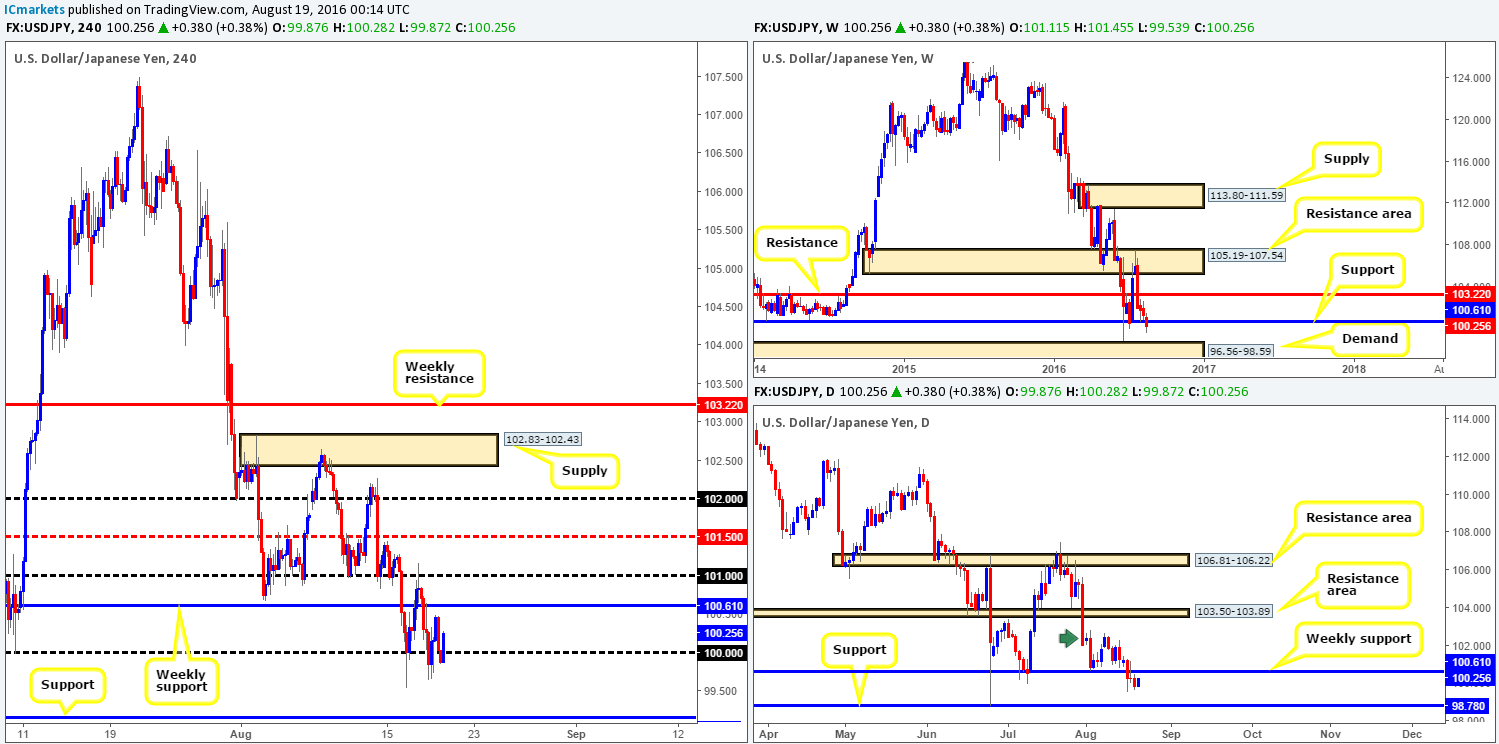Viewport: 1499px width, 744px height.
Task: Click the Oct label on the daily time axis
Action: (1250, 733)
